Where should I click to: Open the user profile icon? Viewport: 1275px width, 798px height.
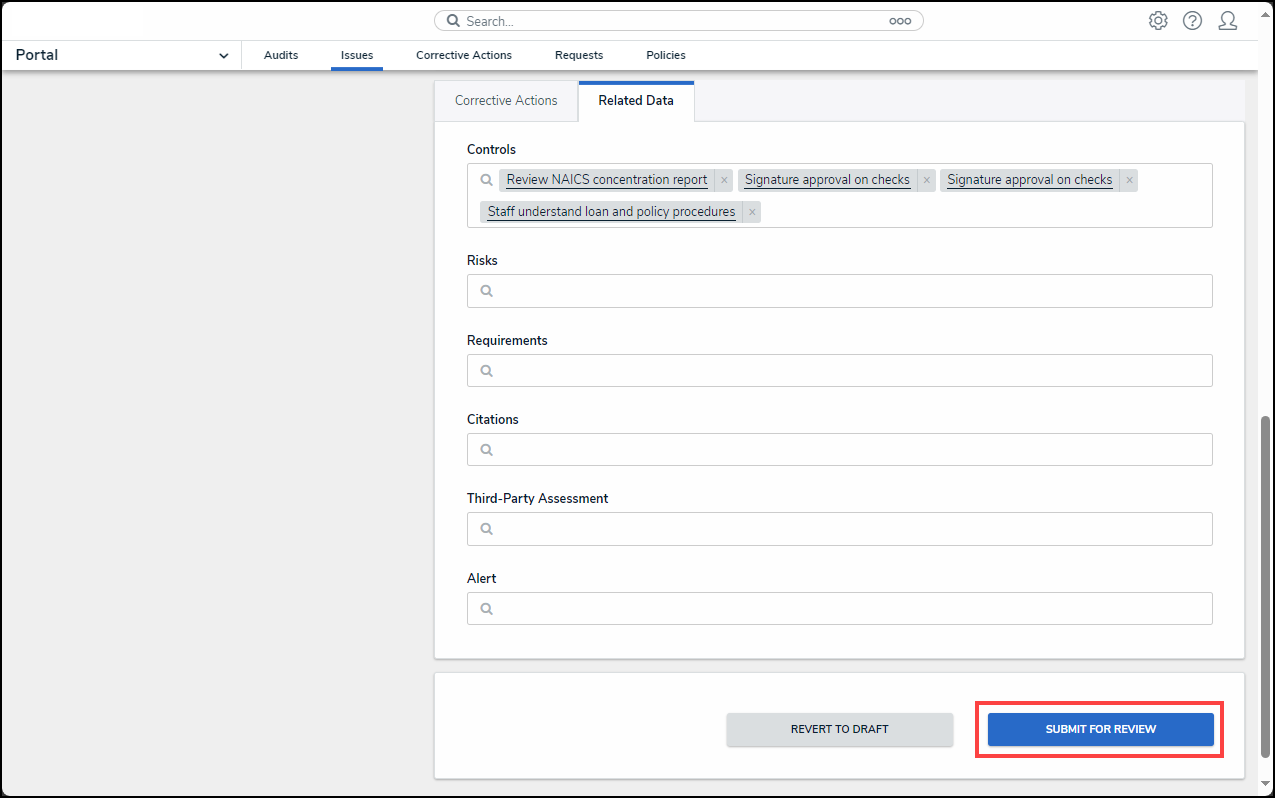pos(1227,21)
